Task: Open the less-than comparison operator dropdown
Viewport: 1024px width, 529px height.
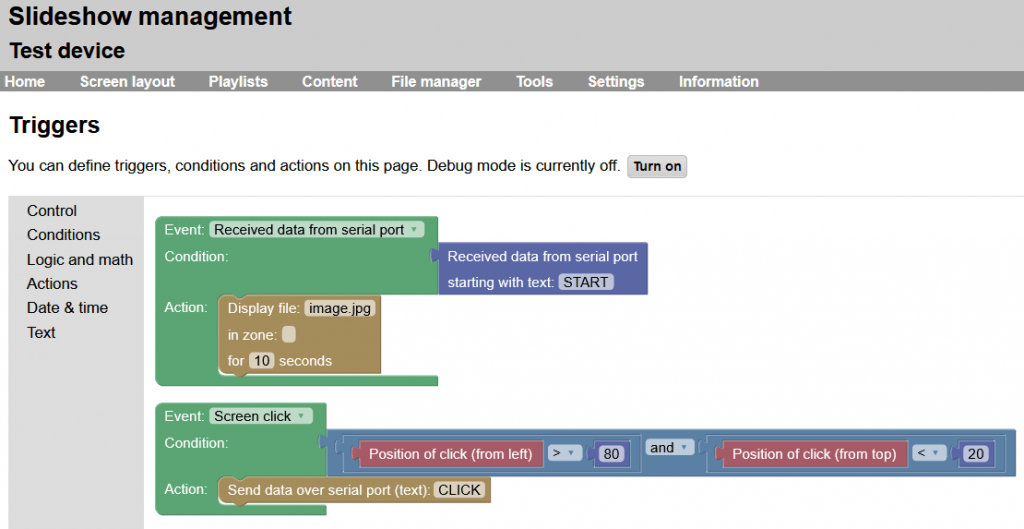Action: point(930,454)
